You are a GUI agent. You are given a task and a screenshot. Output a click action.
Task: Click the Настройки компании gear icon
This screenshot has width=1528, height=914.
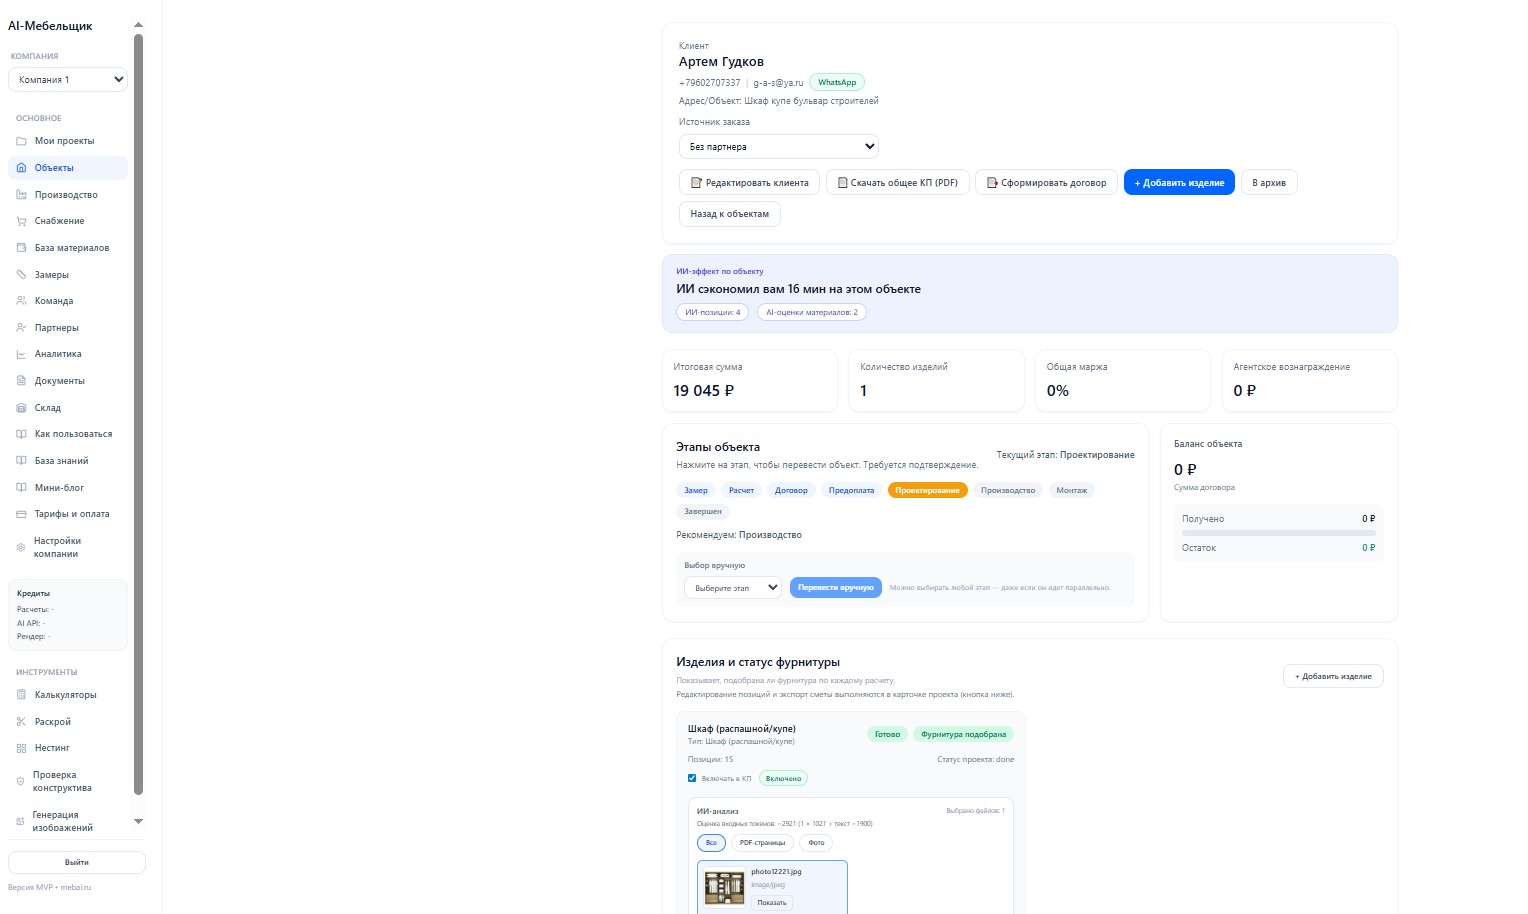coord(21,547)
